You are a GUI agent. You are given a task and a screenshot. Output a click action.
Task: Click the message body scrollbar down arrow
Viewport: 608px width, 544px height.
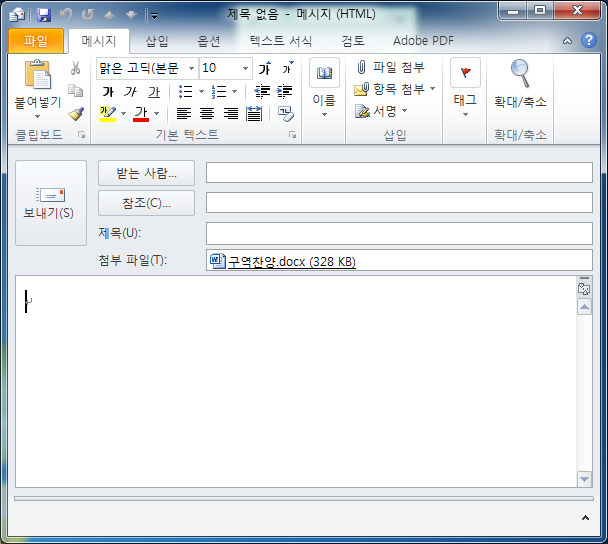tap(584, 479)
